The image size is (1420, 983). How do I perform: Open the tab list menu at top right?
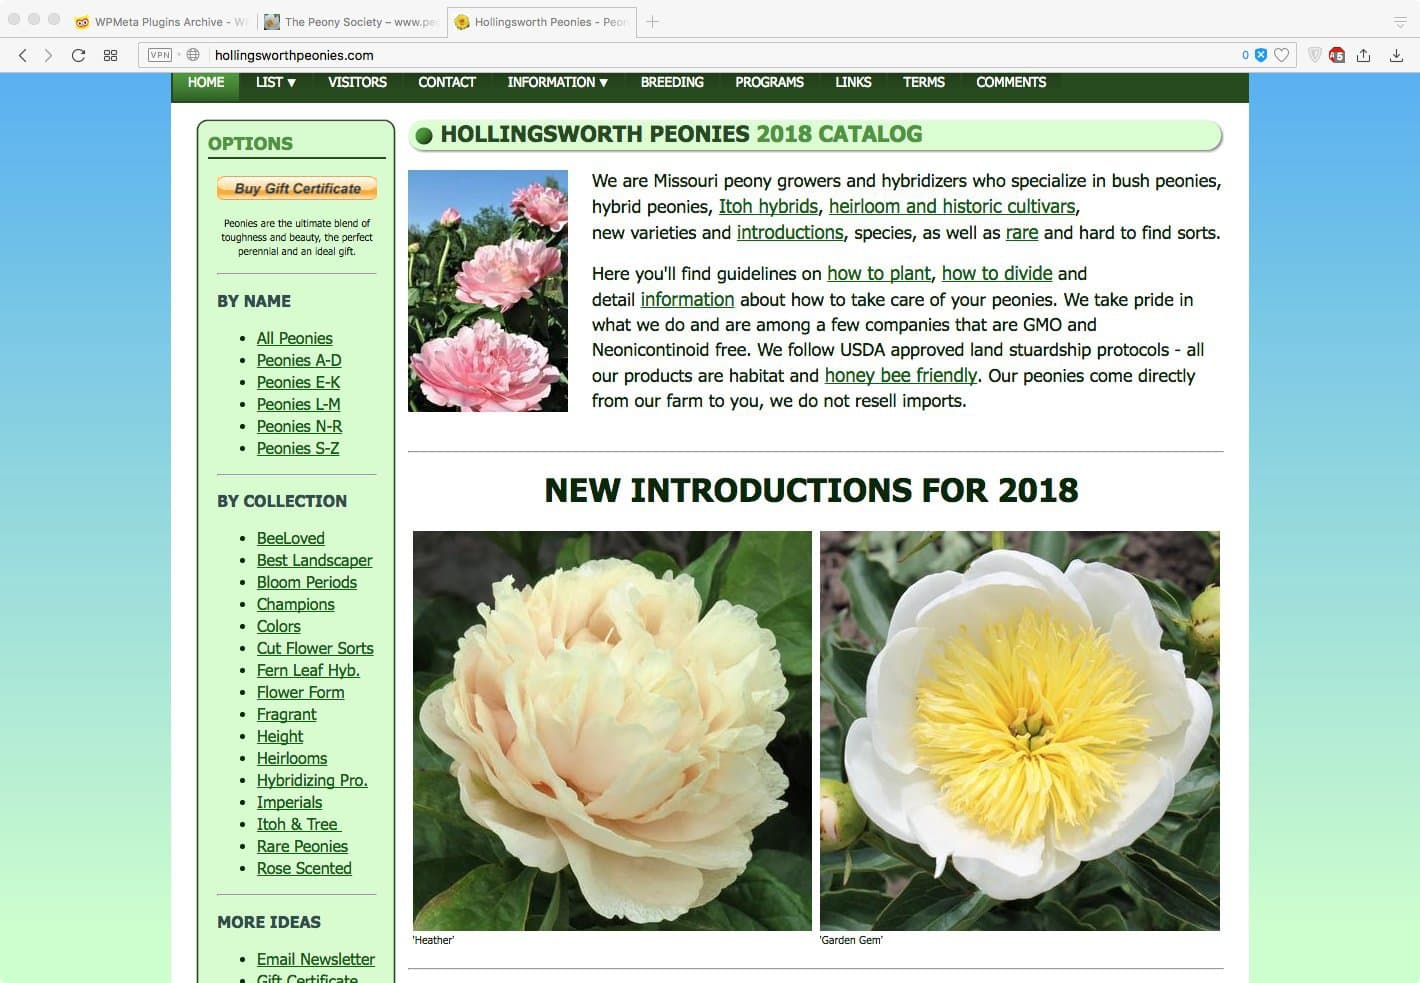pos(1400,21)
